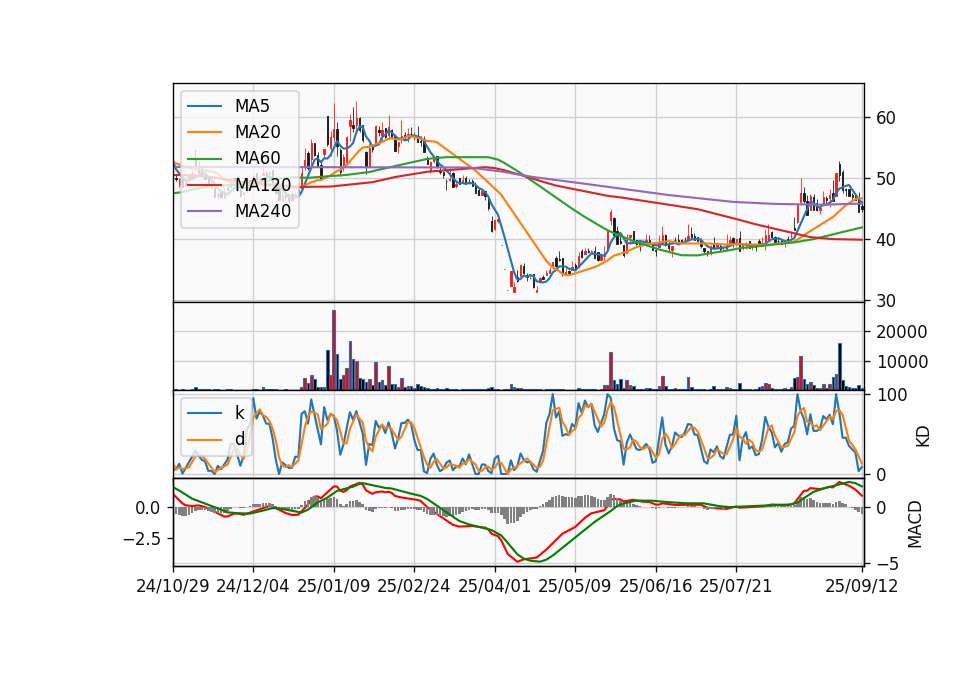Click the MACD left axis value −2.5
This screenshot has height=690, width=960.
pos(143,539)
